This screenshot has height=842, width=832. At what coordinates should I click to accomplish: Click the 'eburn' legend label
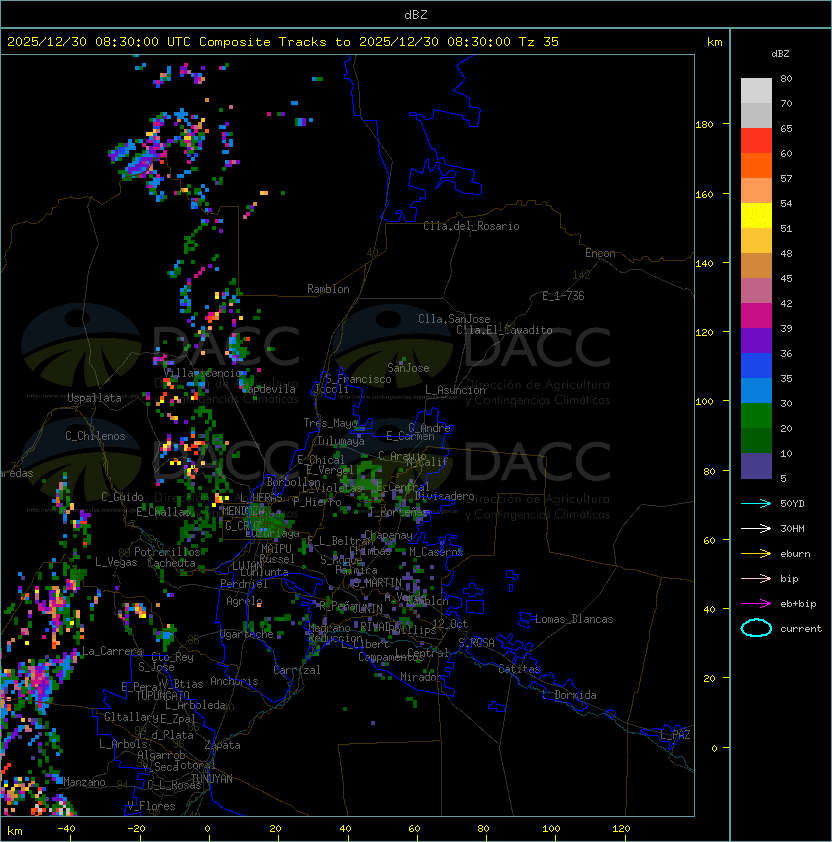coord(795,554)
